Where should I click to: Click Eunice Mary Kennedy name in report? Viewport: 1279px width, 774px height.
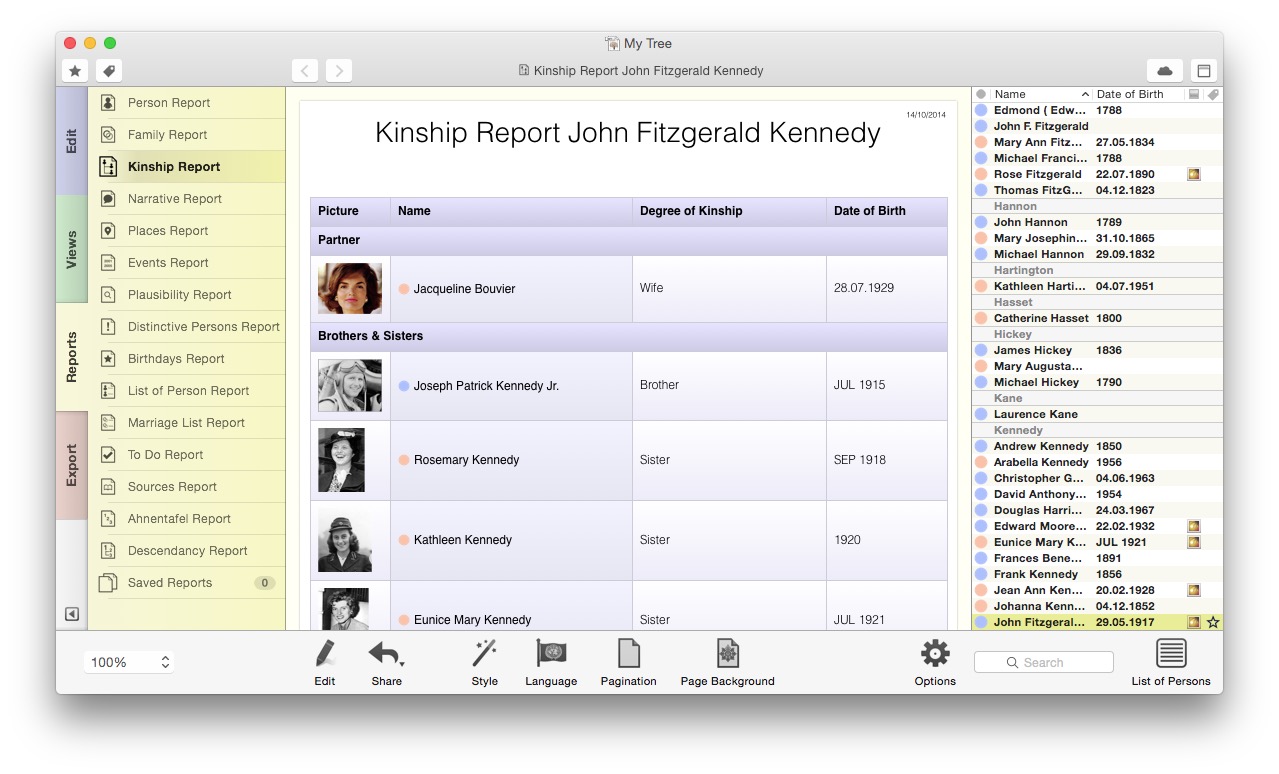pos(472,620)
